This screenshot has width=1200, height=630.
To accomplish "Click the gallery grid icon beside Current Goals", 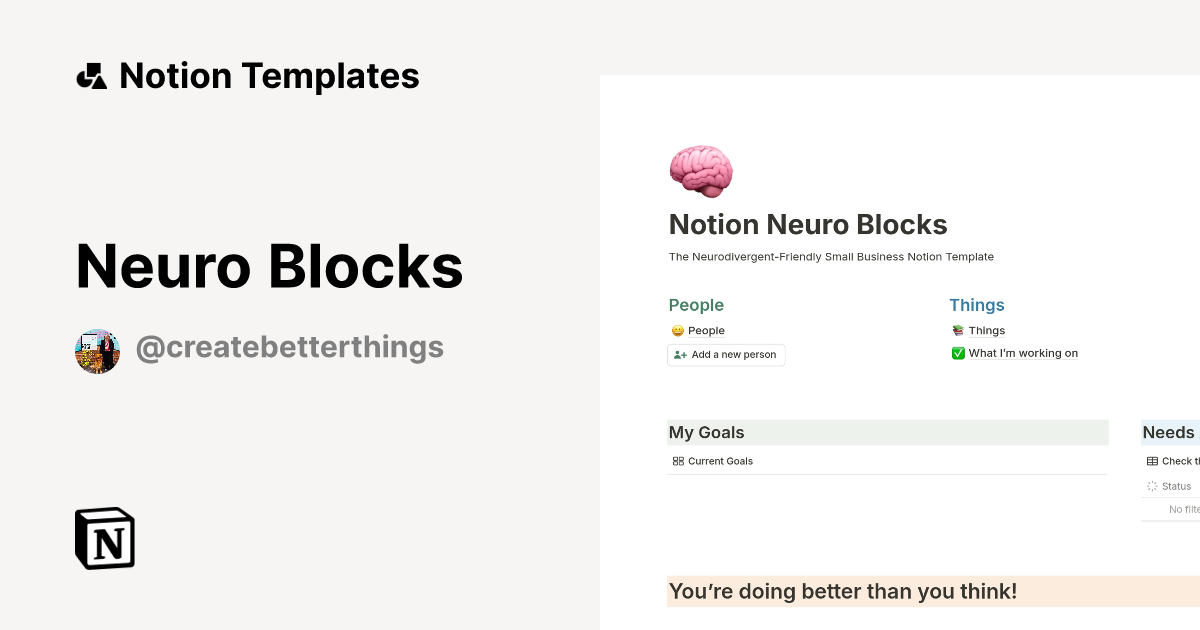I will point(679,461).
